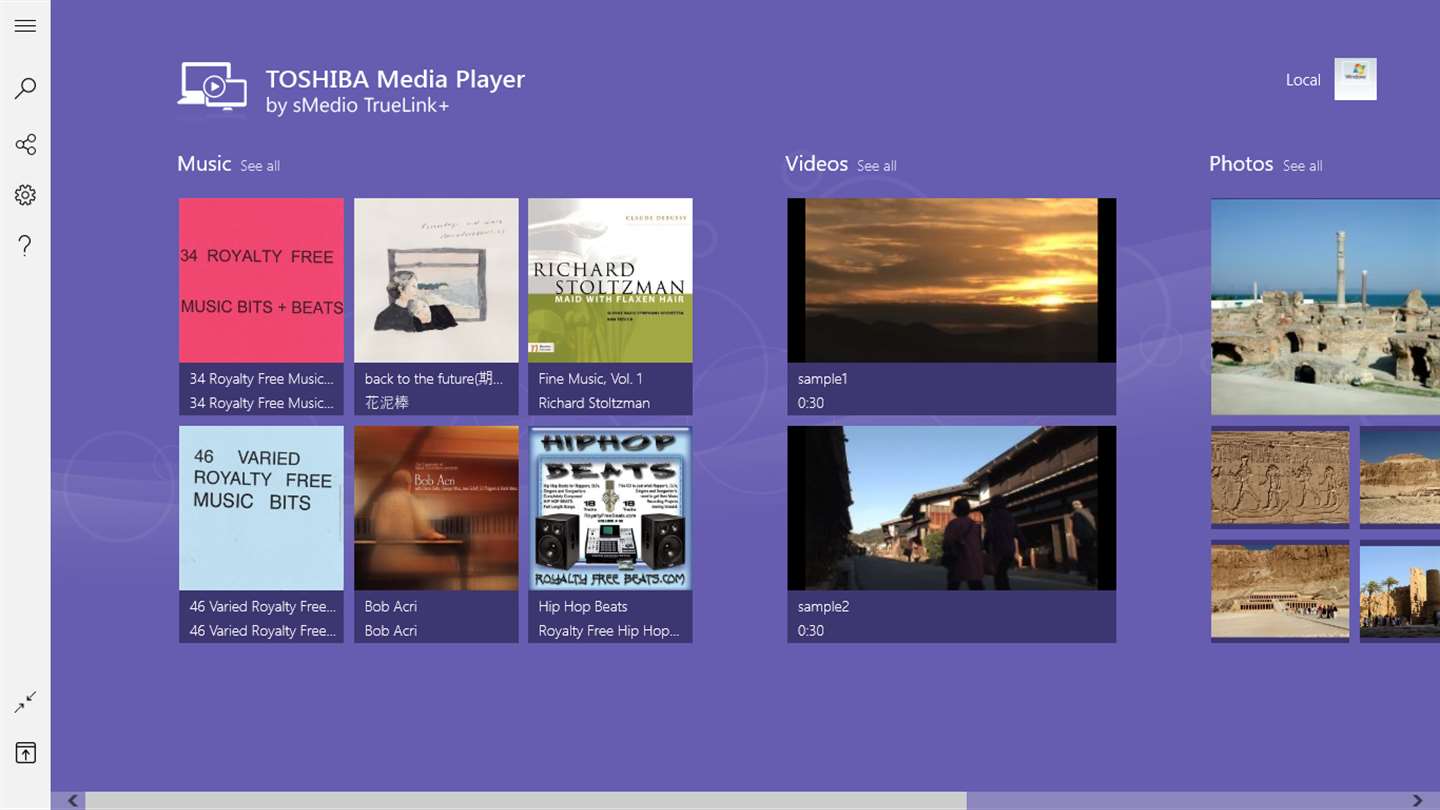Screen dimensions: 1440x810
Task: Open 46 Varied Royalty Free album cover
Action: [261, 508]
